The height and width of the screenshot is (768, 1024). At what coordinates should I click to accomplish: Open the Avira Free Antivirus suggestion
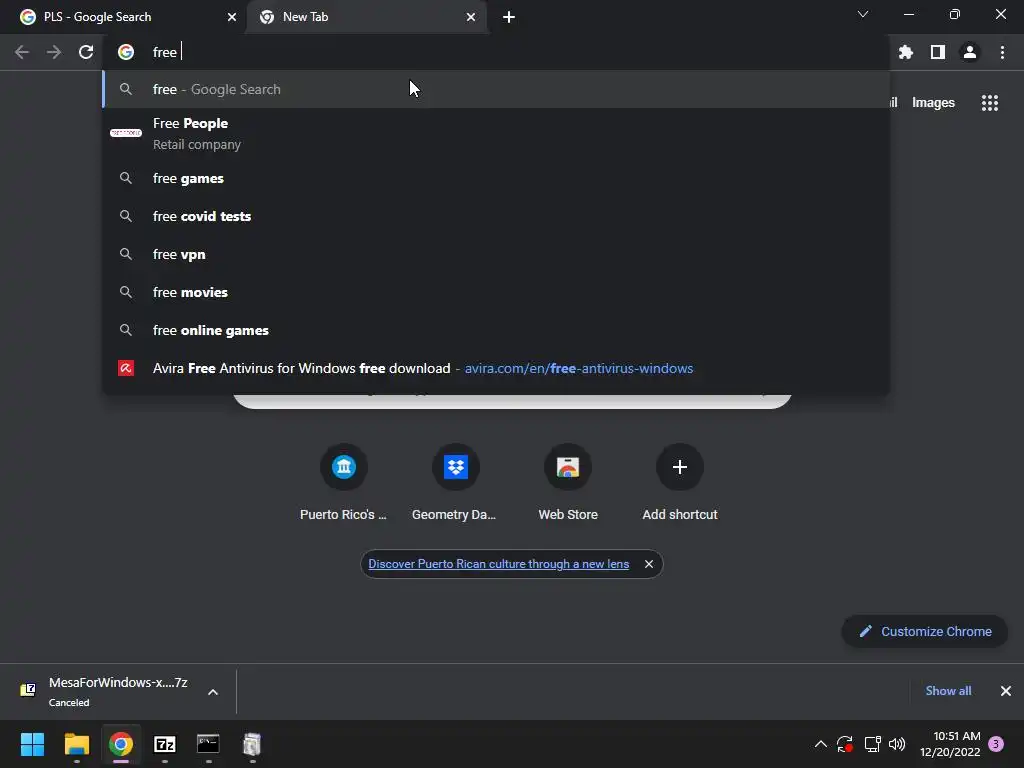click(x=496, y=368)
